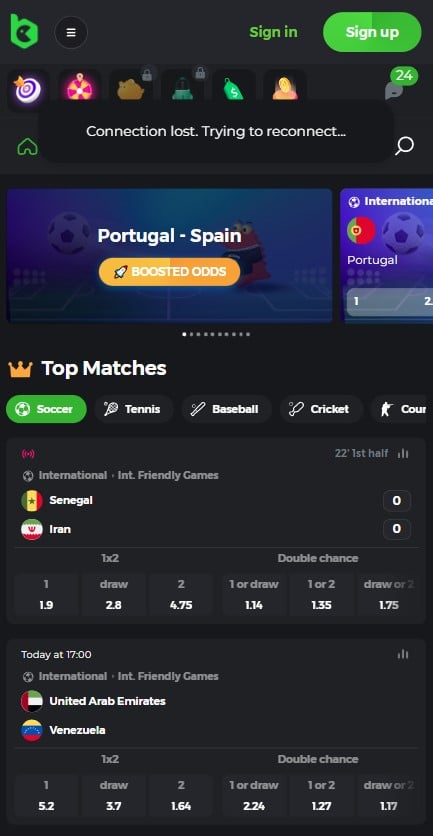433x836 pixels.
Task: Switch to the Cricket tab
Action: 322,409
